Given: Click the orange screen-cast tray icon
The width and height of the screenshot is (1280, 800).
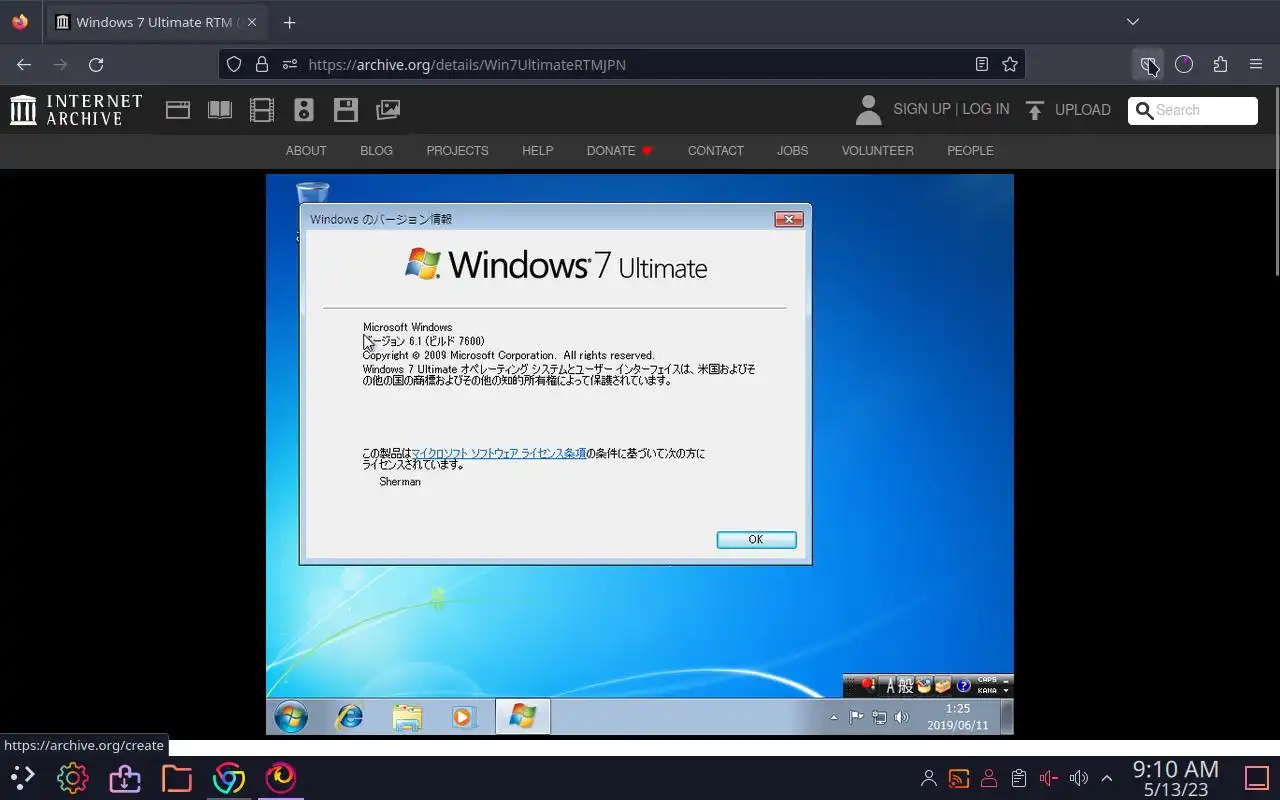Looking at the screenshot, I should click(958, 778).
